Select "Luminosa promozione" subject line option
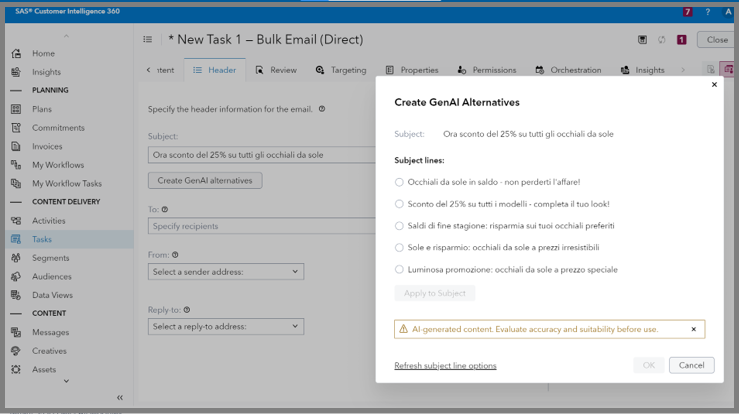This screenshot has width=739, height=414. point(399,269)
